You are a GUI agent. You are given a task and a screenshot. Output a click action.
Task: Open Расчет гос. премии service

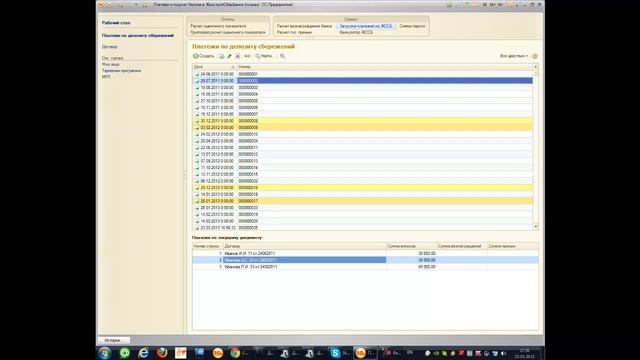(x=294, y=32)
